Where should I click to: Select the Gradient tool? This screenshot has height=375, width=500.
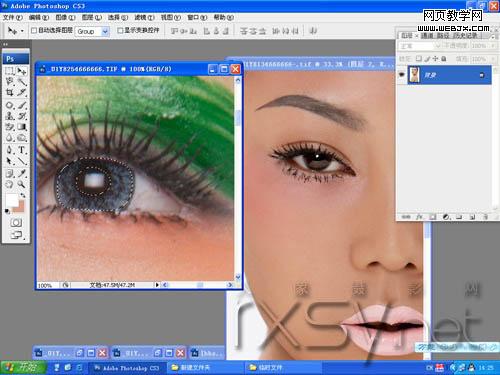point(22,127)
